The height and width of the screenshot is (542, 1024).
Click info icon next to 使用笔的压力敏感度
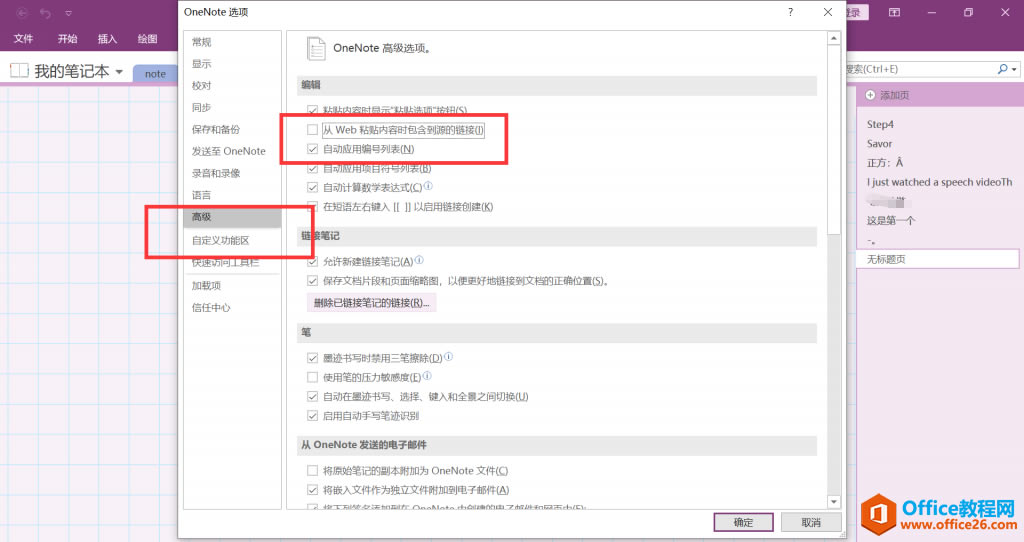tap(427, 375)
